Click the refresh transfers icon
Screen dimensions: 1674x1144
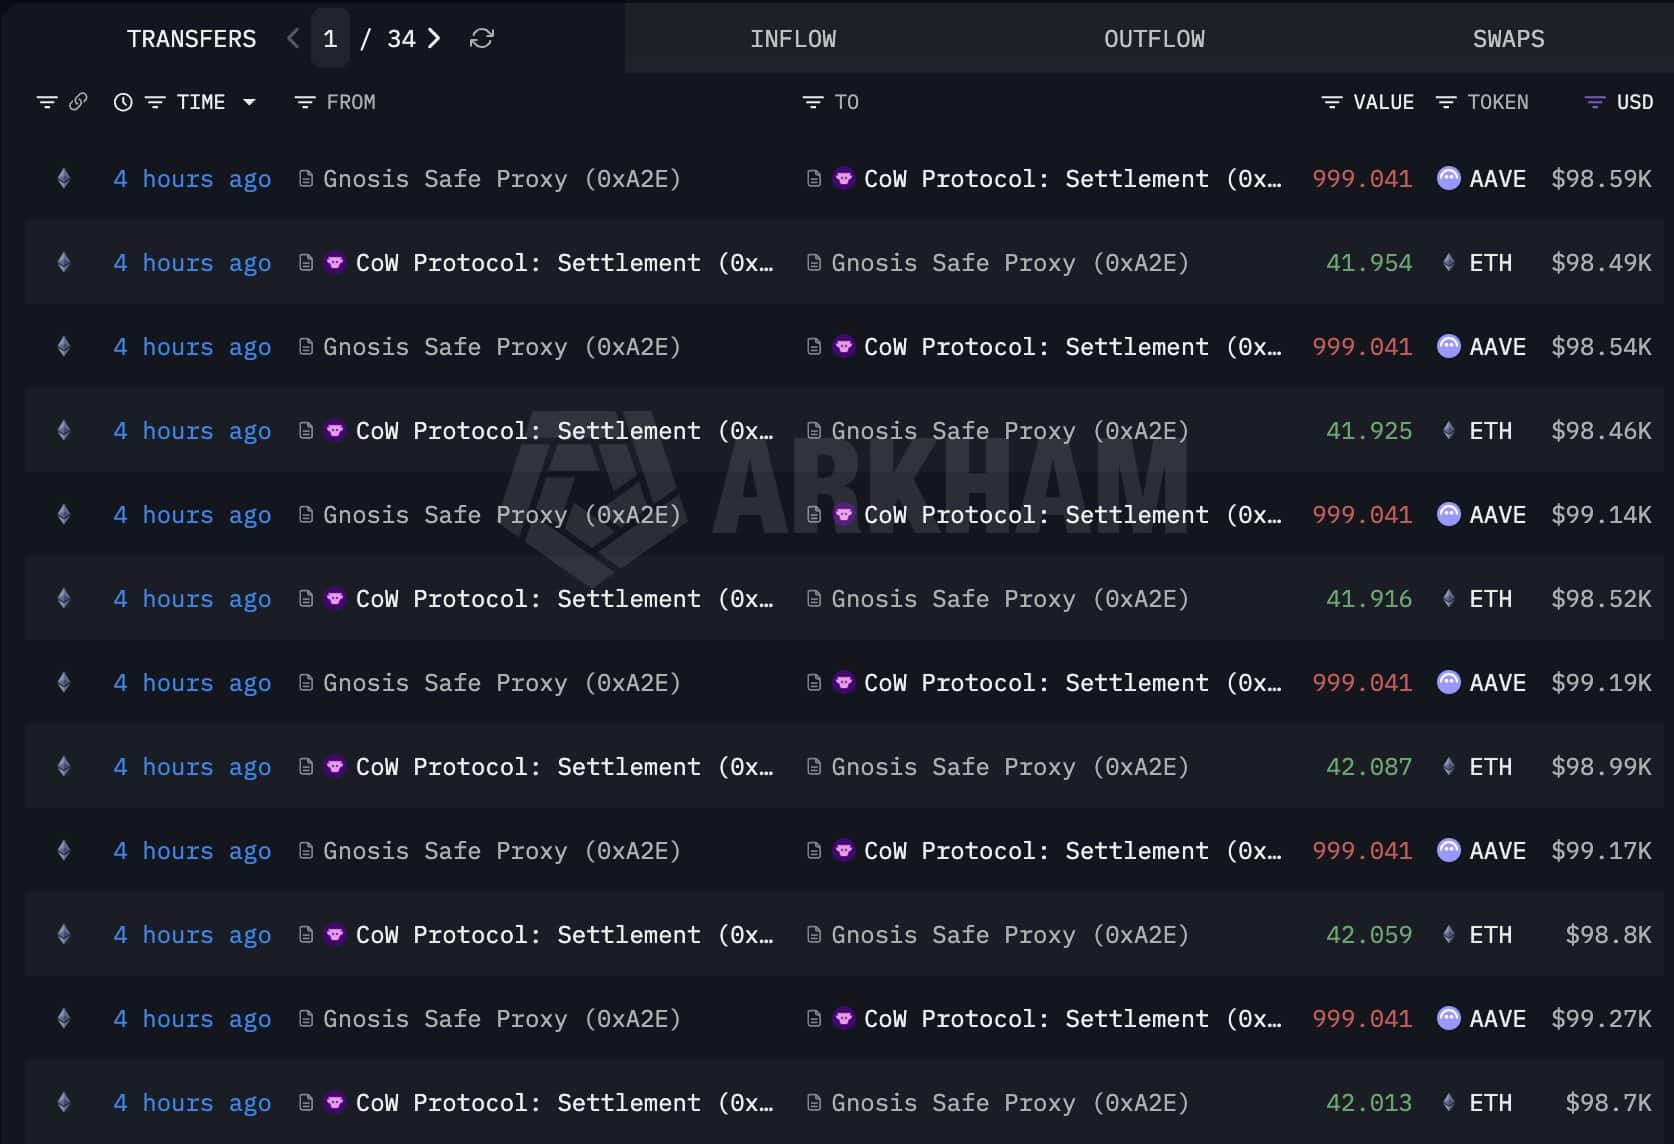coord(482,39)
